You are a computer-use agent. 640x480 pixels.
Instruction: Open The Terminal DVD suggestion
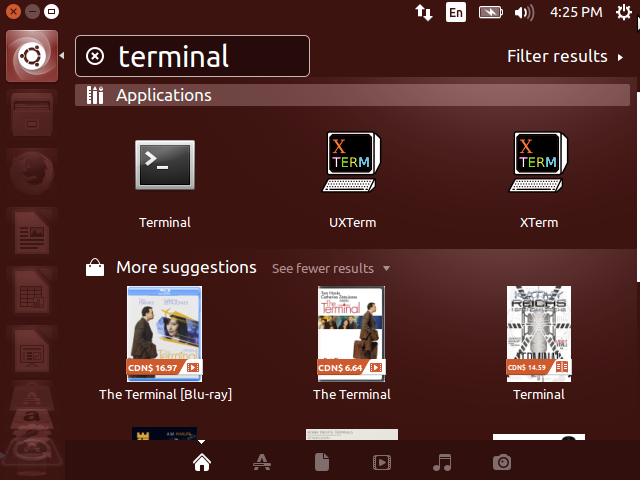(352, 335)
